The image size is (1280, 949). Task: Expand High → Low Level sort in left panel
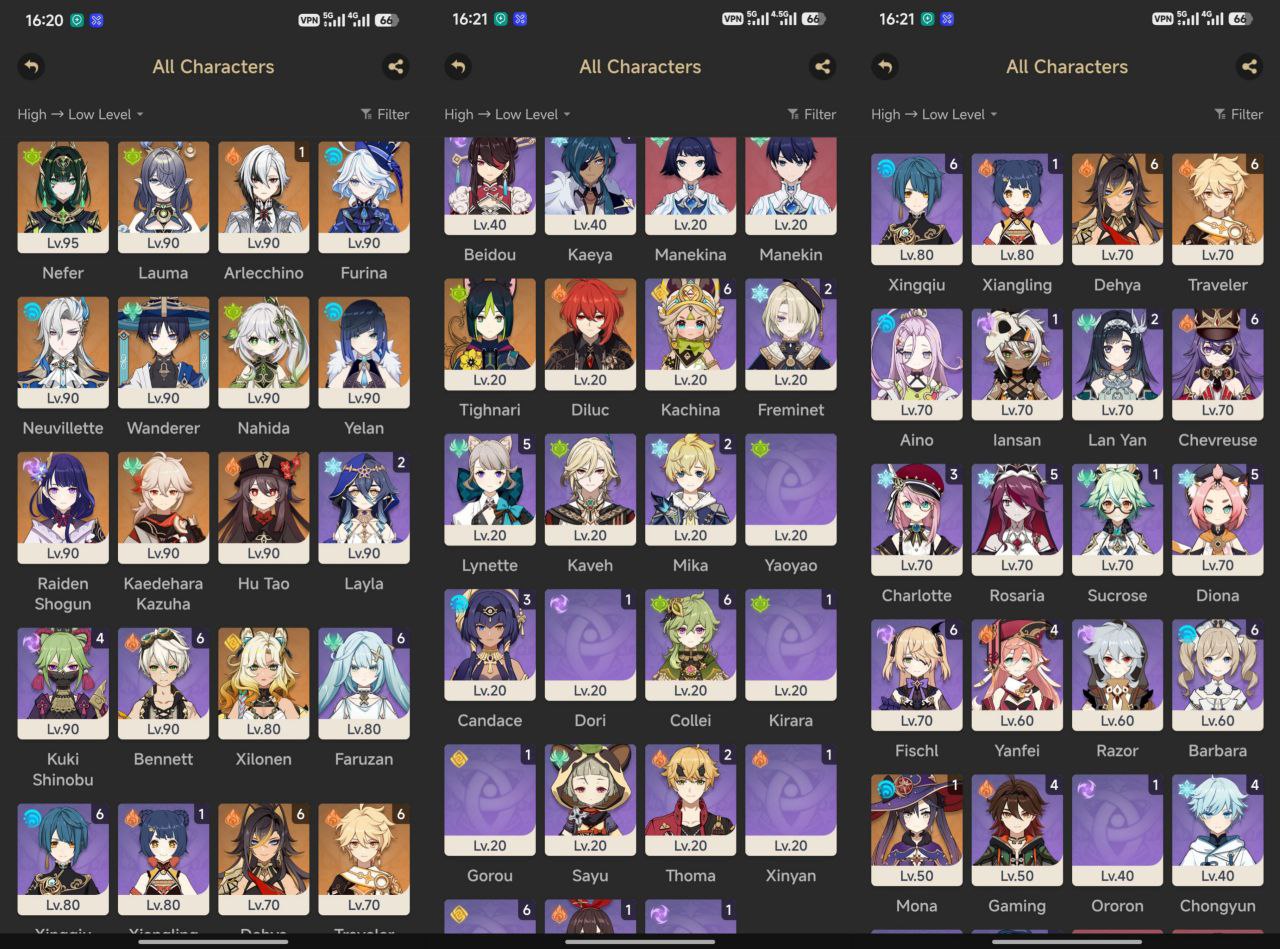pos(81,114)
